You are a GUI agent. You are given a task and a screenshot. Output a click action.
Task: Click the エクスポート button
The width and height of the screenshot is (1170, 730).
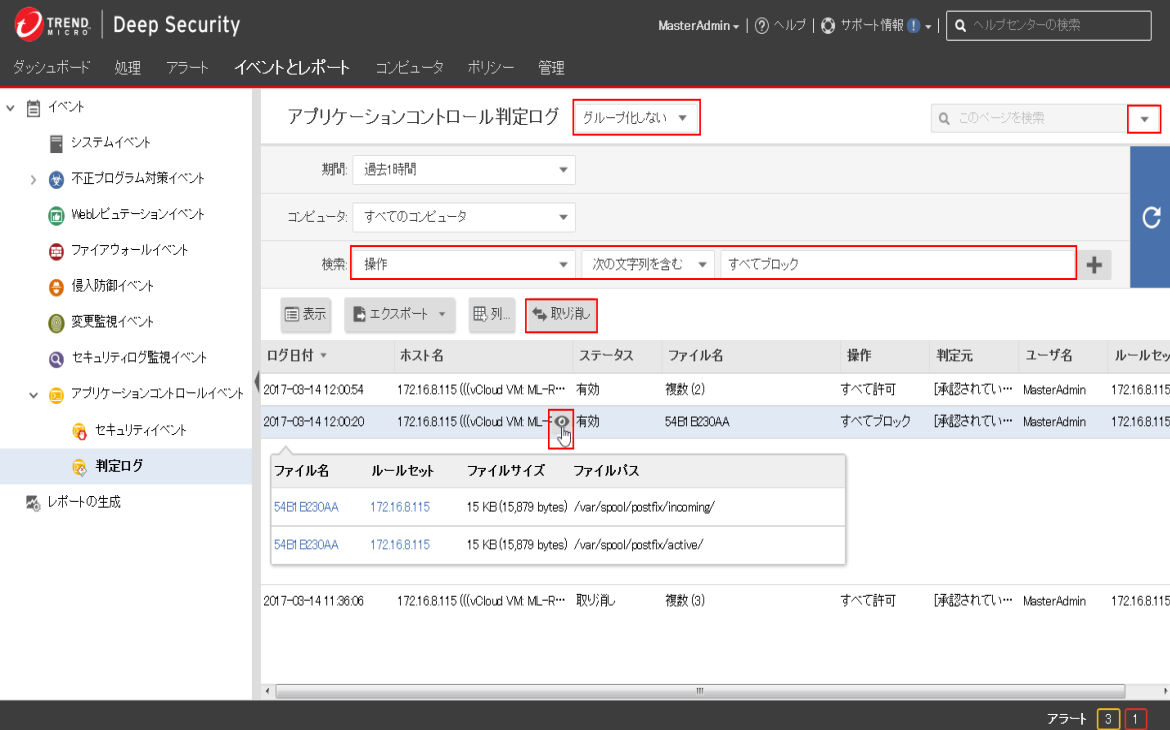(x=400, y=314)
